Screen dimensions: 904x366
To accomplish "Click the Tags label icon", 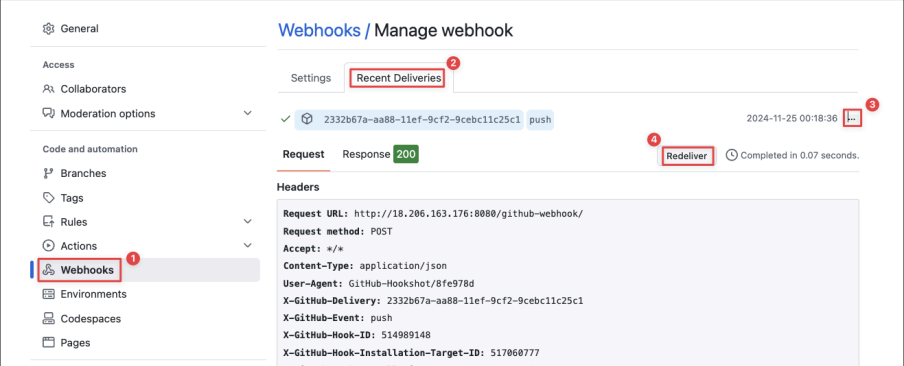I will (49, 198).
